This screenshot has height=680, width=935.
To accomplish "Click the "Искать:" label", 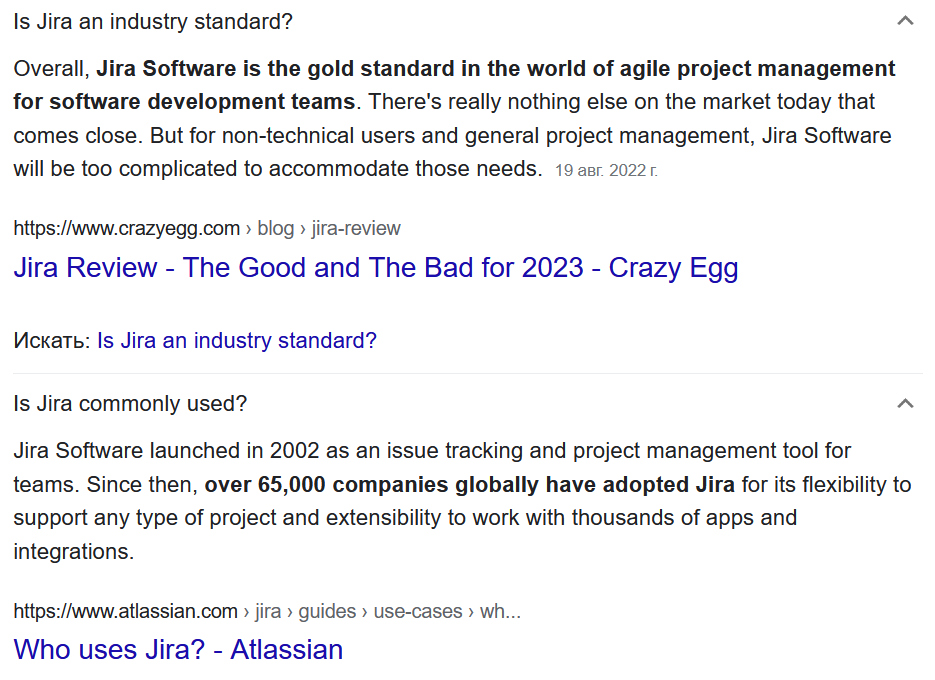I will click(x=52, y=340).
